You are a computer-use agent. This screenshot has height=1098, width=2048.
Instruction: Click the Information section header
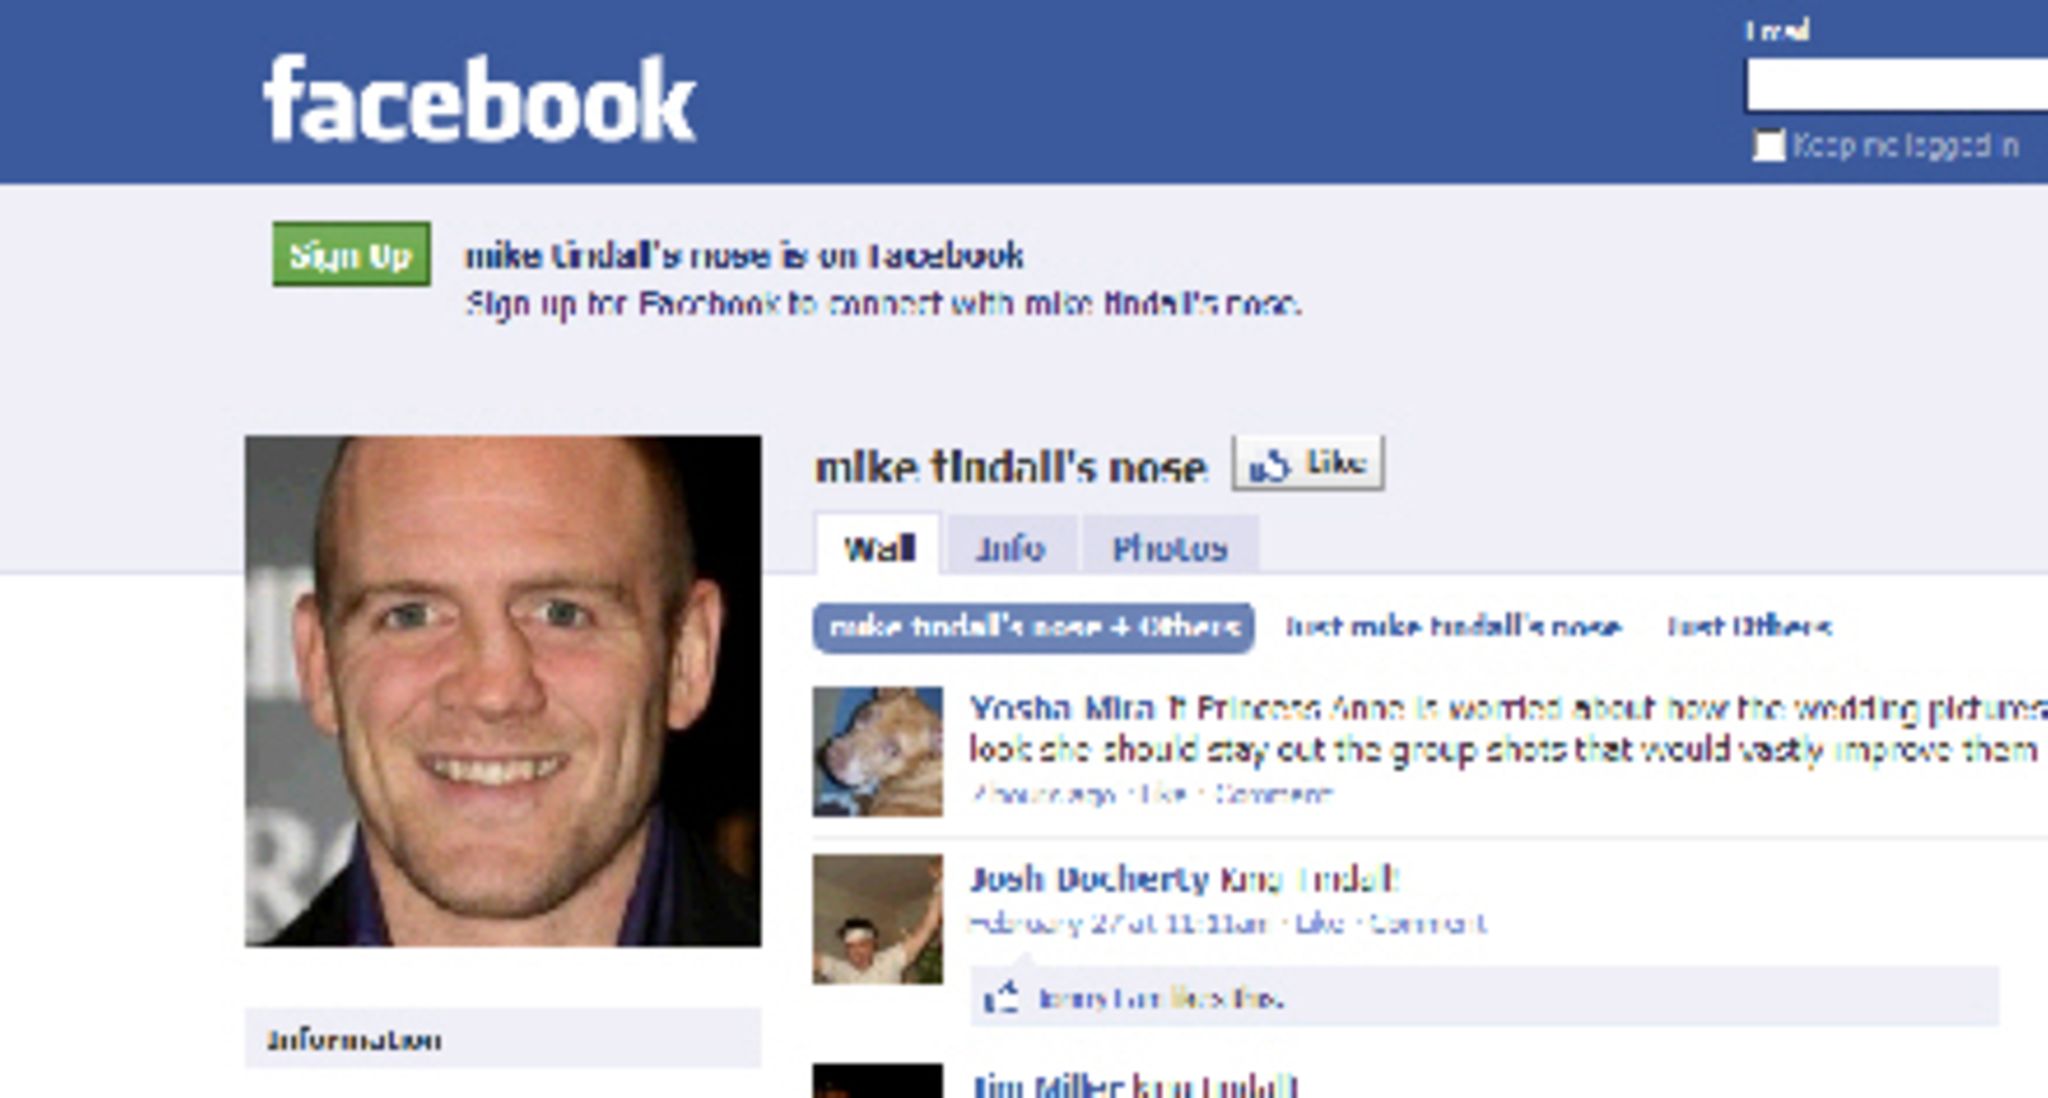pyautogui.click(x=503, y=1038)
